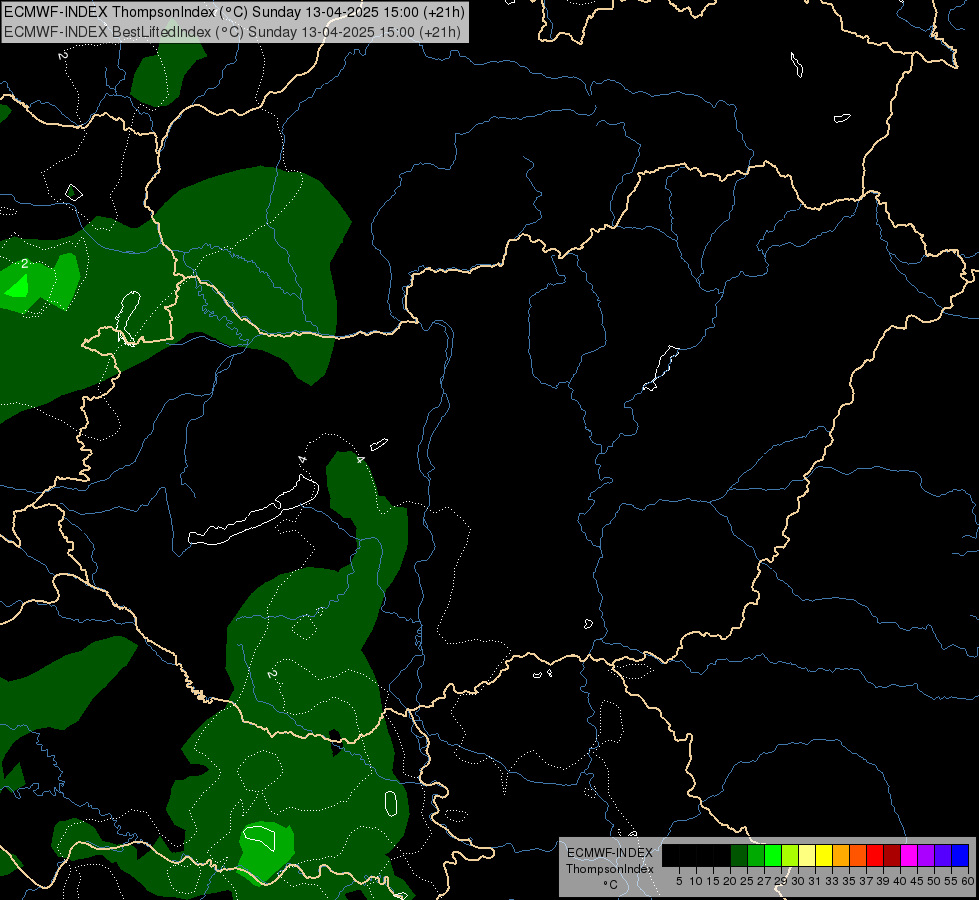This screenshot has height=900, width=979.
Task: Select the dark red 39–40 legend swatch
Action: (x=892, y=855)
